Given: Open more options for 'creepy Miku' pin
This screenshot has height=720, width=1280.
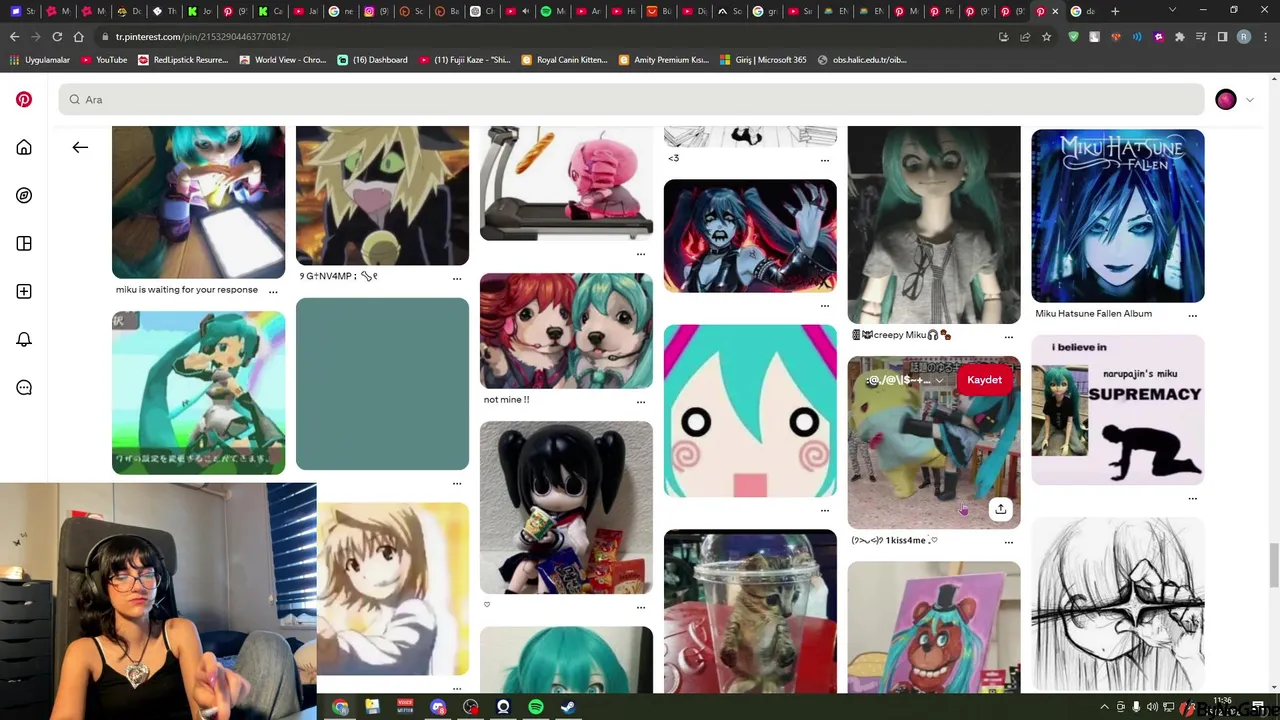Looking at the screenshot, I should (x=1009, y=336).
